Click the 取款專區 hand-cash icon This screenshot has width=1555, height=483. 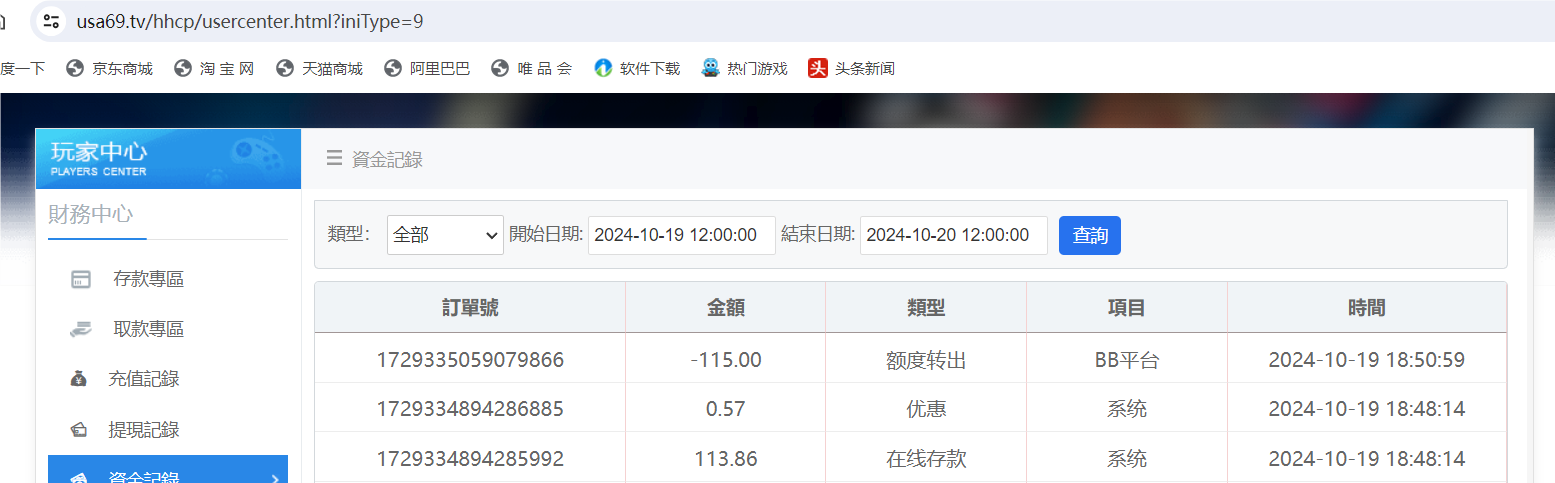(x=81, y=329)
